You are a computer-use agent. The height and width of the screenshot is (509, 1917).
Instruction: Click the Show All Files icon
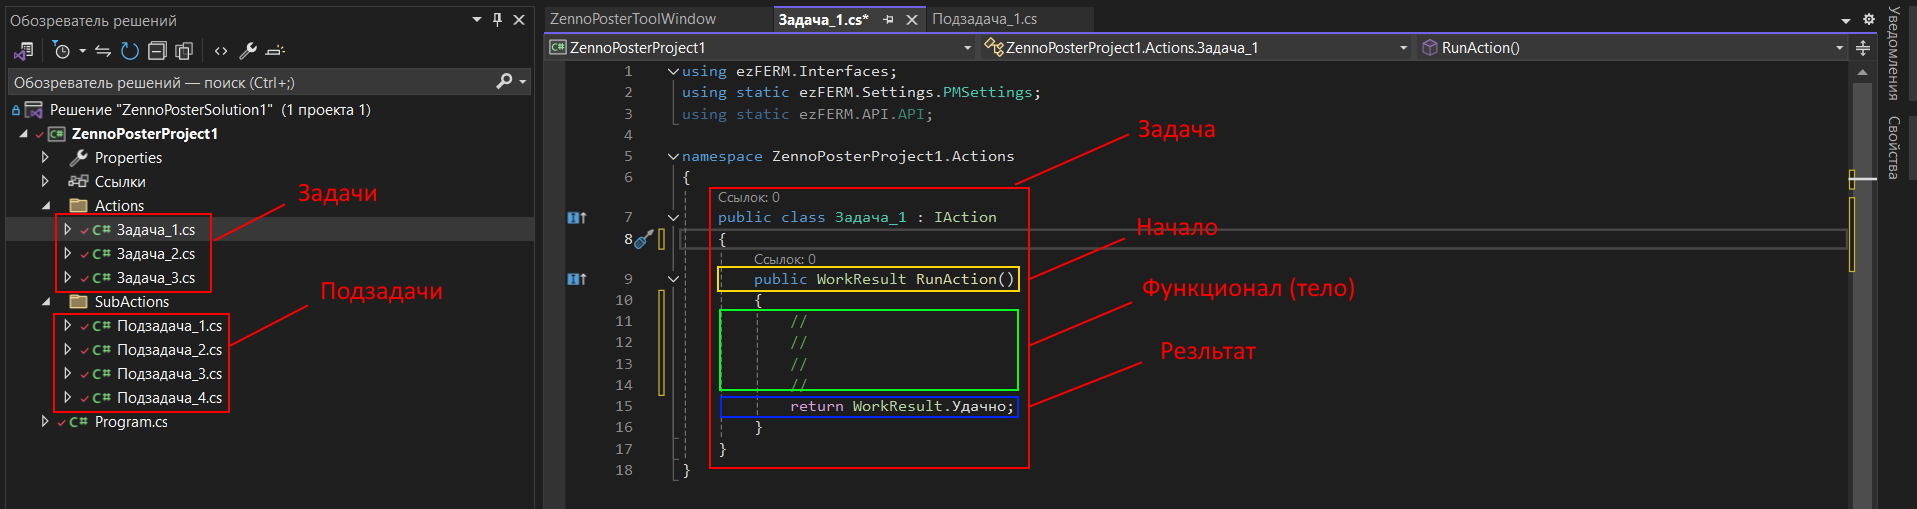(x=184, y=50)
